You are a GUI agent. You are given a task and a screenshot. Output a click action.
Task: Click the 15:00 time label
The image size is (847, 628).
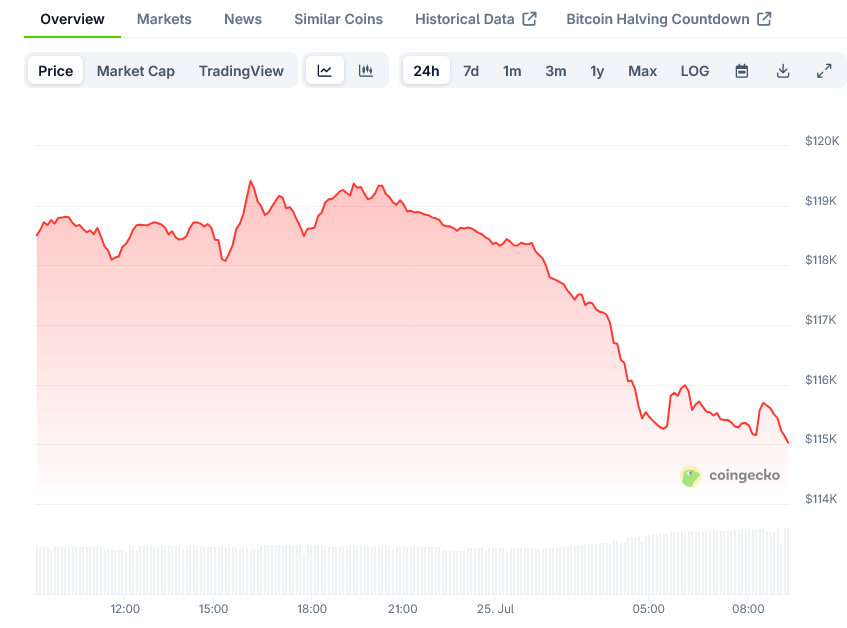click(213, 609)
